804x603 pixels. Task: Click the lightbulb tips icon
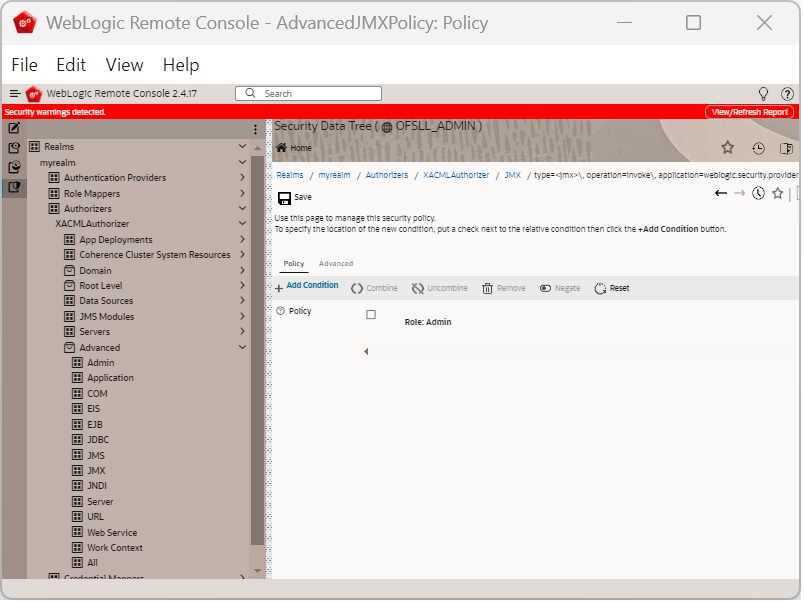(765, 93)
